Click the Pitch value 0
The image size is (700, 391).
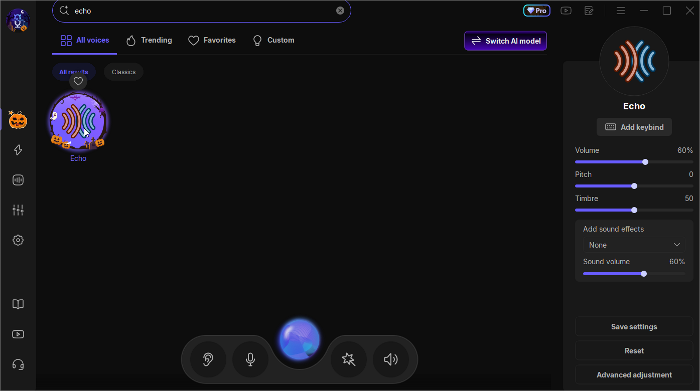691,175
